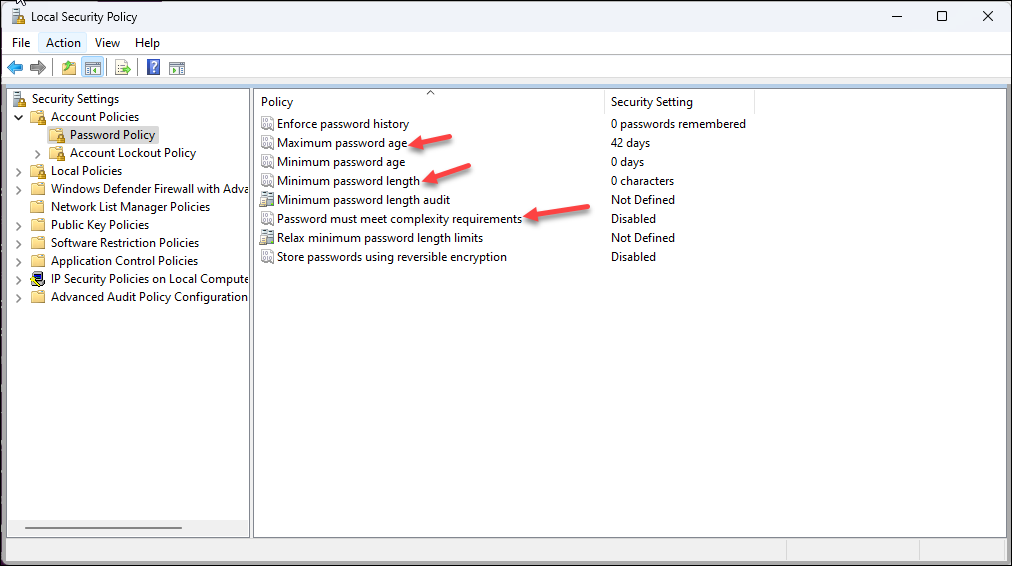The width and height of the screenshot is (1012, 566).
Task: Toggle the Show/Hide Action Pane icon
Action: point(177,68)
